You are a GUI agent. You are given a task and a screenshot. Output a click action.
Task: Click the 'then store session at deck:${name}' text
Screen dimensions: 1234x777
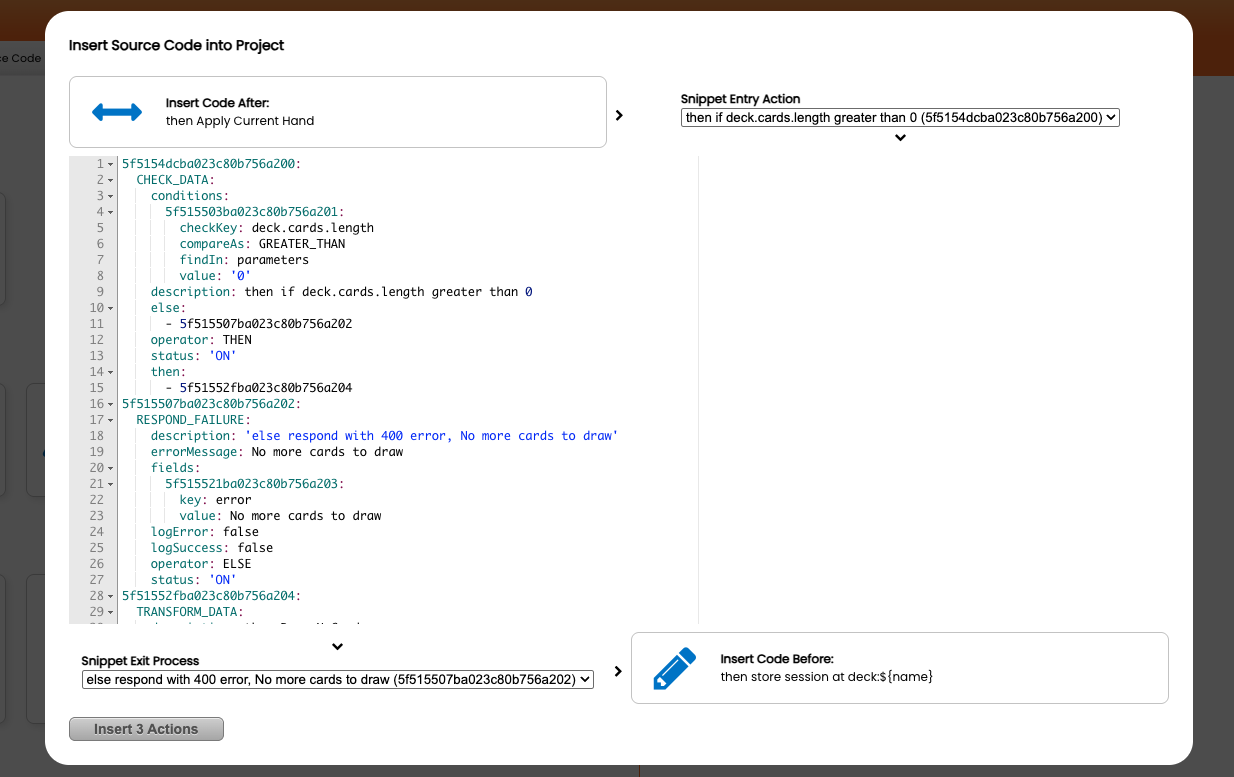coord(827,677)
